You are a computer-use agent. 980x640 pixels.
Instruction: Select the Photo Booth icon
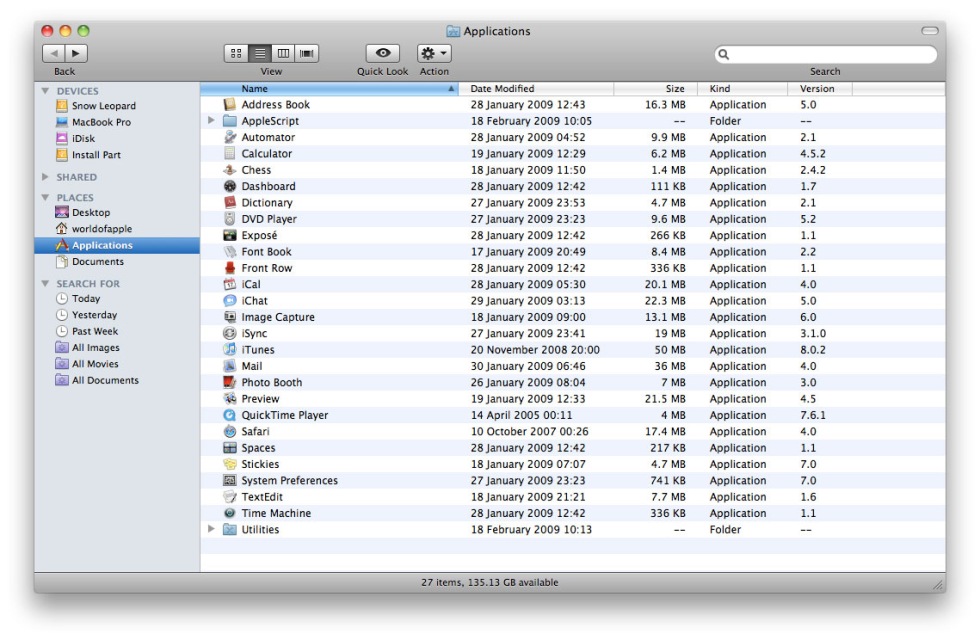230,383
